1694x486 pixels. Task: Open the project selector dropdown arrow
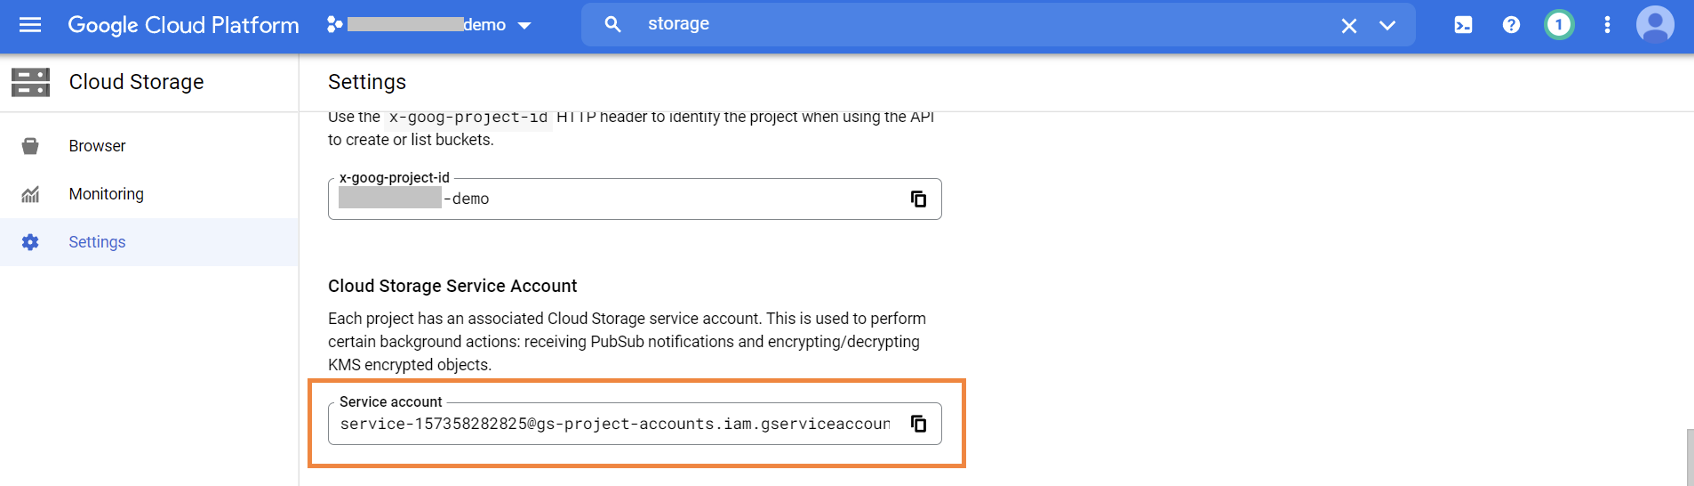(x=525, y=26)
